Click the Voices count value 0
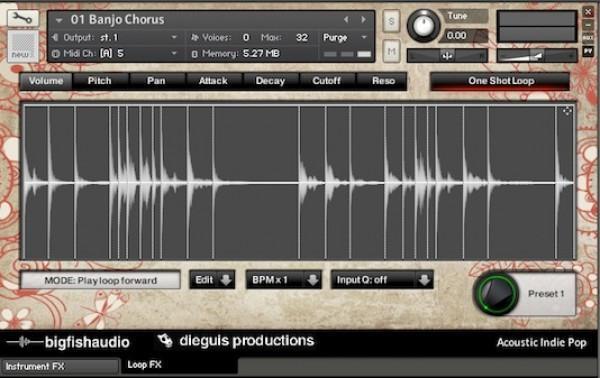Image resolution: width=600 pixels, height=378 pixels. (x=246, y=37)
